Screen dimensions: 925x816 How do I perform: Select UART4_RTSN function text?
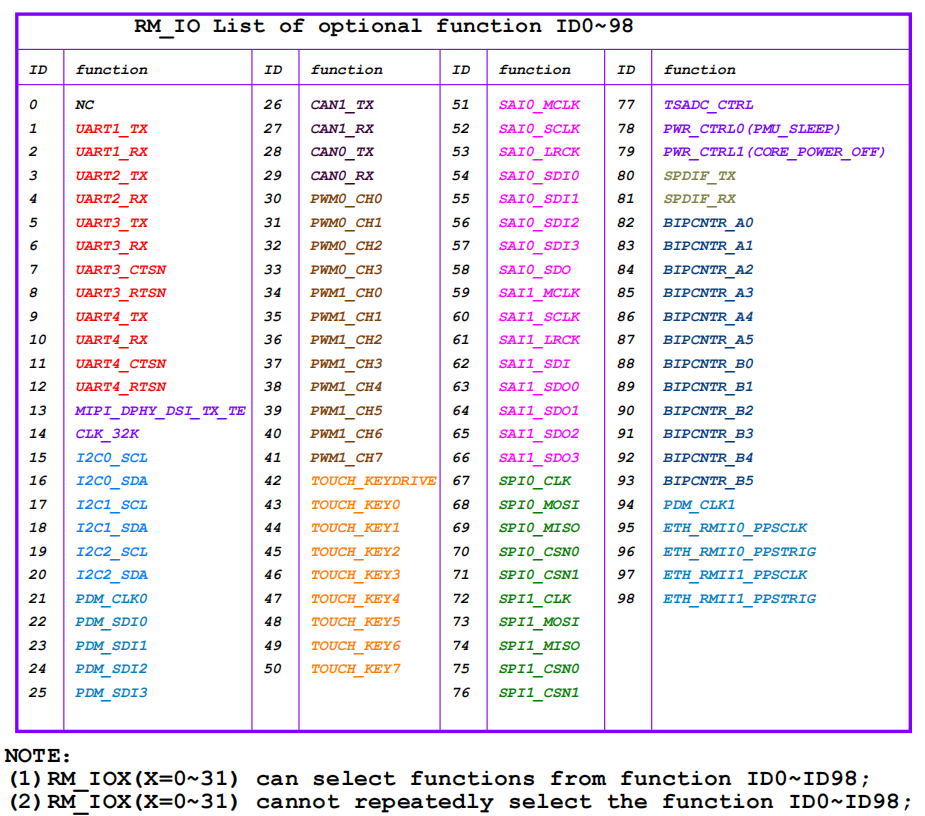[121, 387]
